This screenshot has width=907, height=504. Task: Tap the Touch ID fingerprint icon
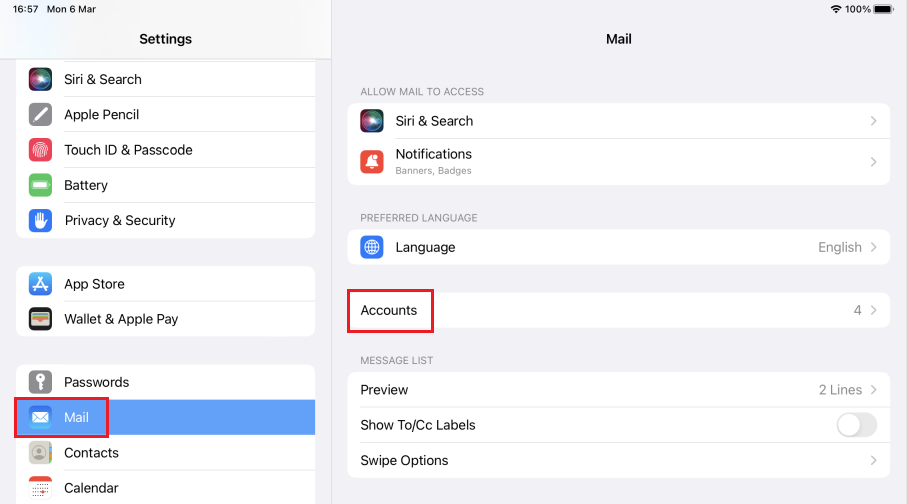point(40,150)
